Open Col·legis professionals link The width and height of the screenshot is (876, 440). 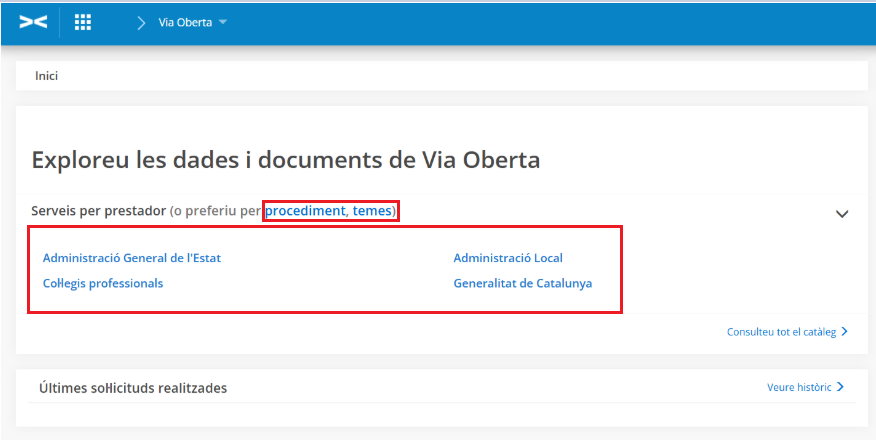tap(103, 283)
